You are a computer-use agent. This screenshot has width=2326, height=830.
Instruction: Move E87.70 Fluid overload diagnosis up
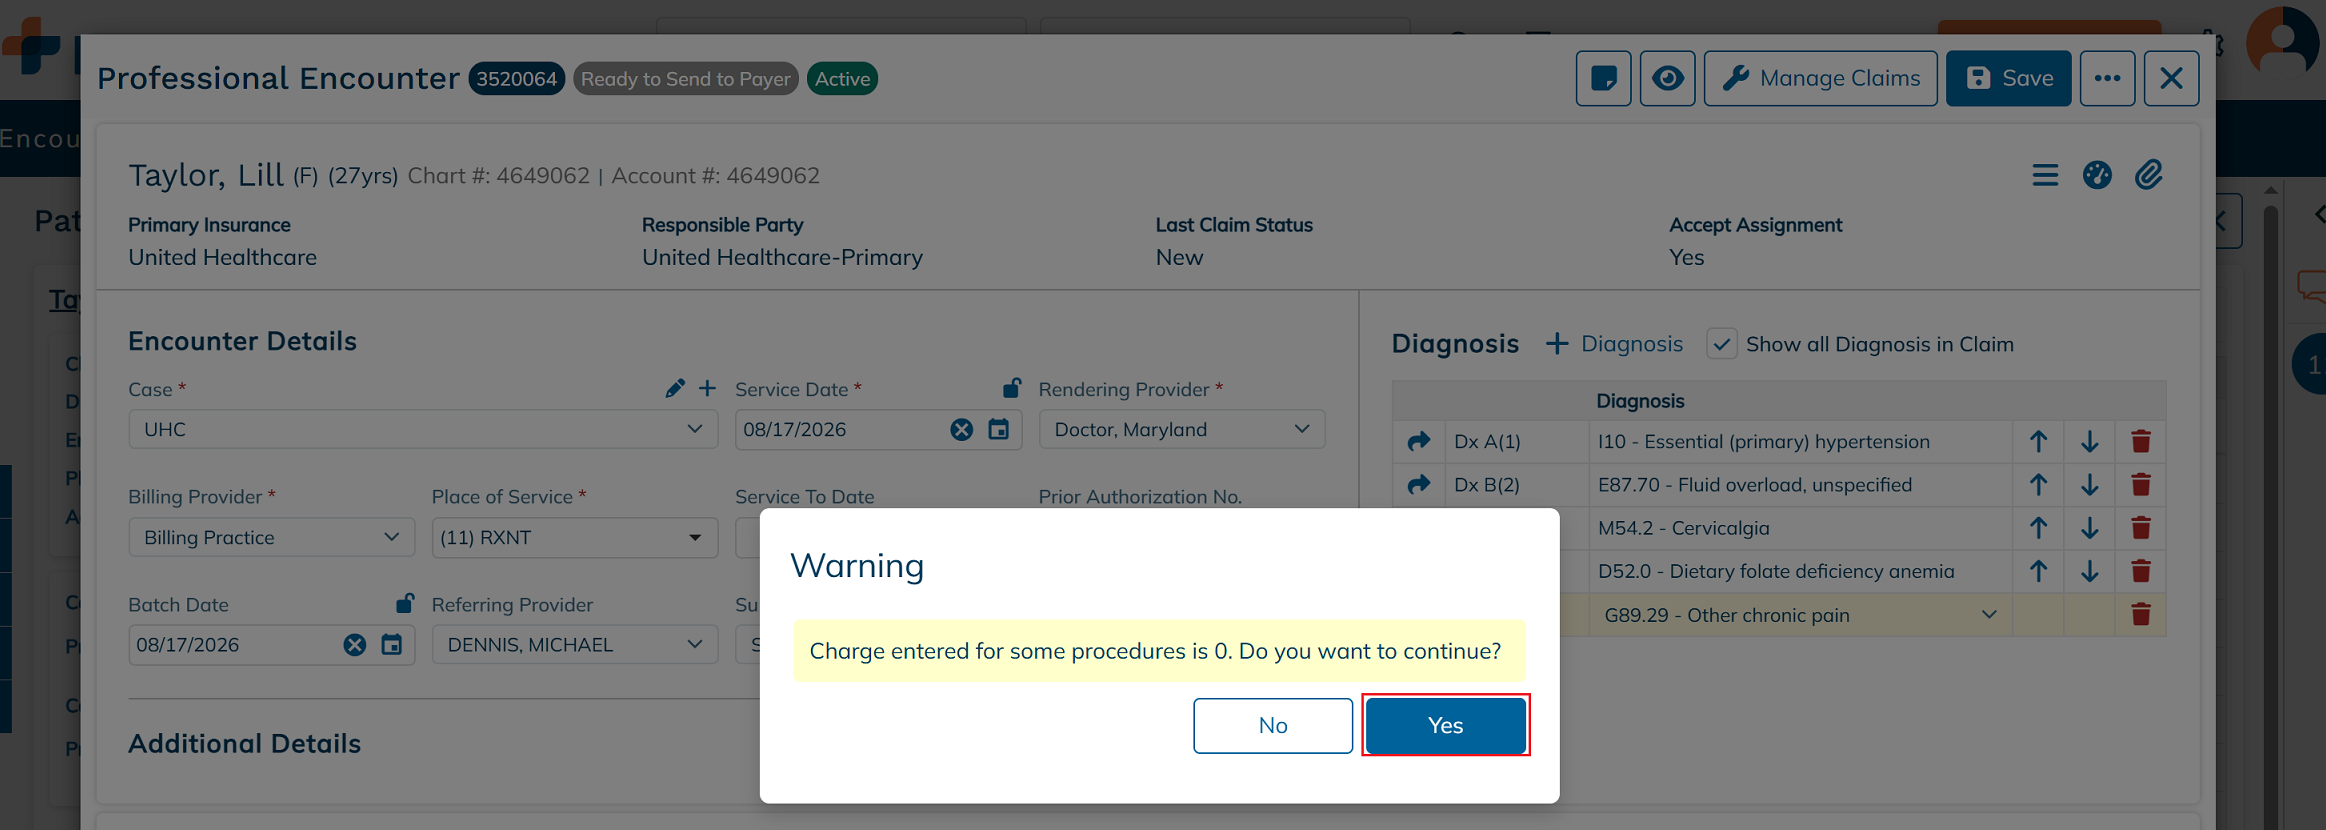[x=2038, y=485]
